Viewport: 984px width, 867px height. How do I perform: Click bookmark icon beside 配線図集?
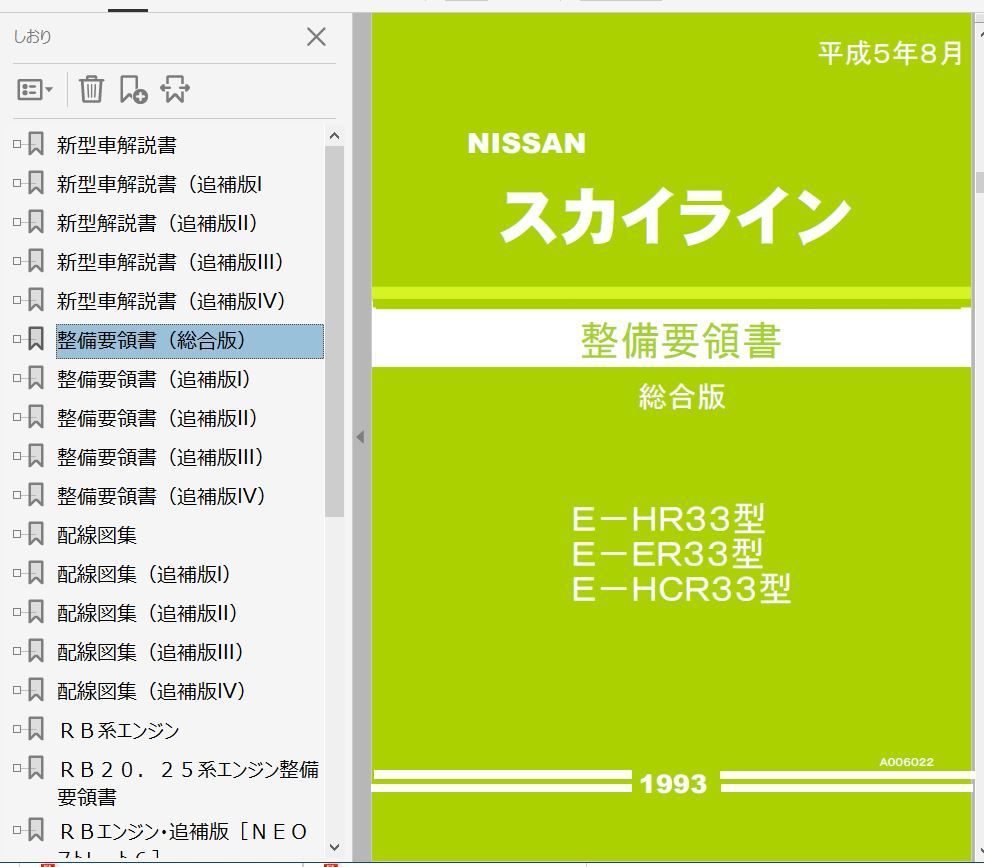(x=36, y=533)
